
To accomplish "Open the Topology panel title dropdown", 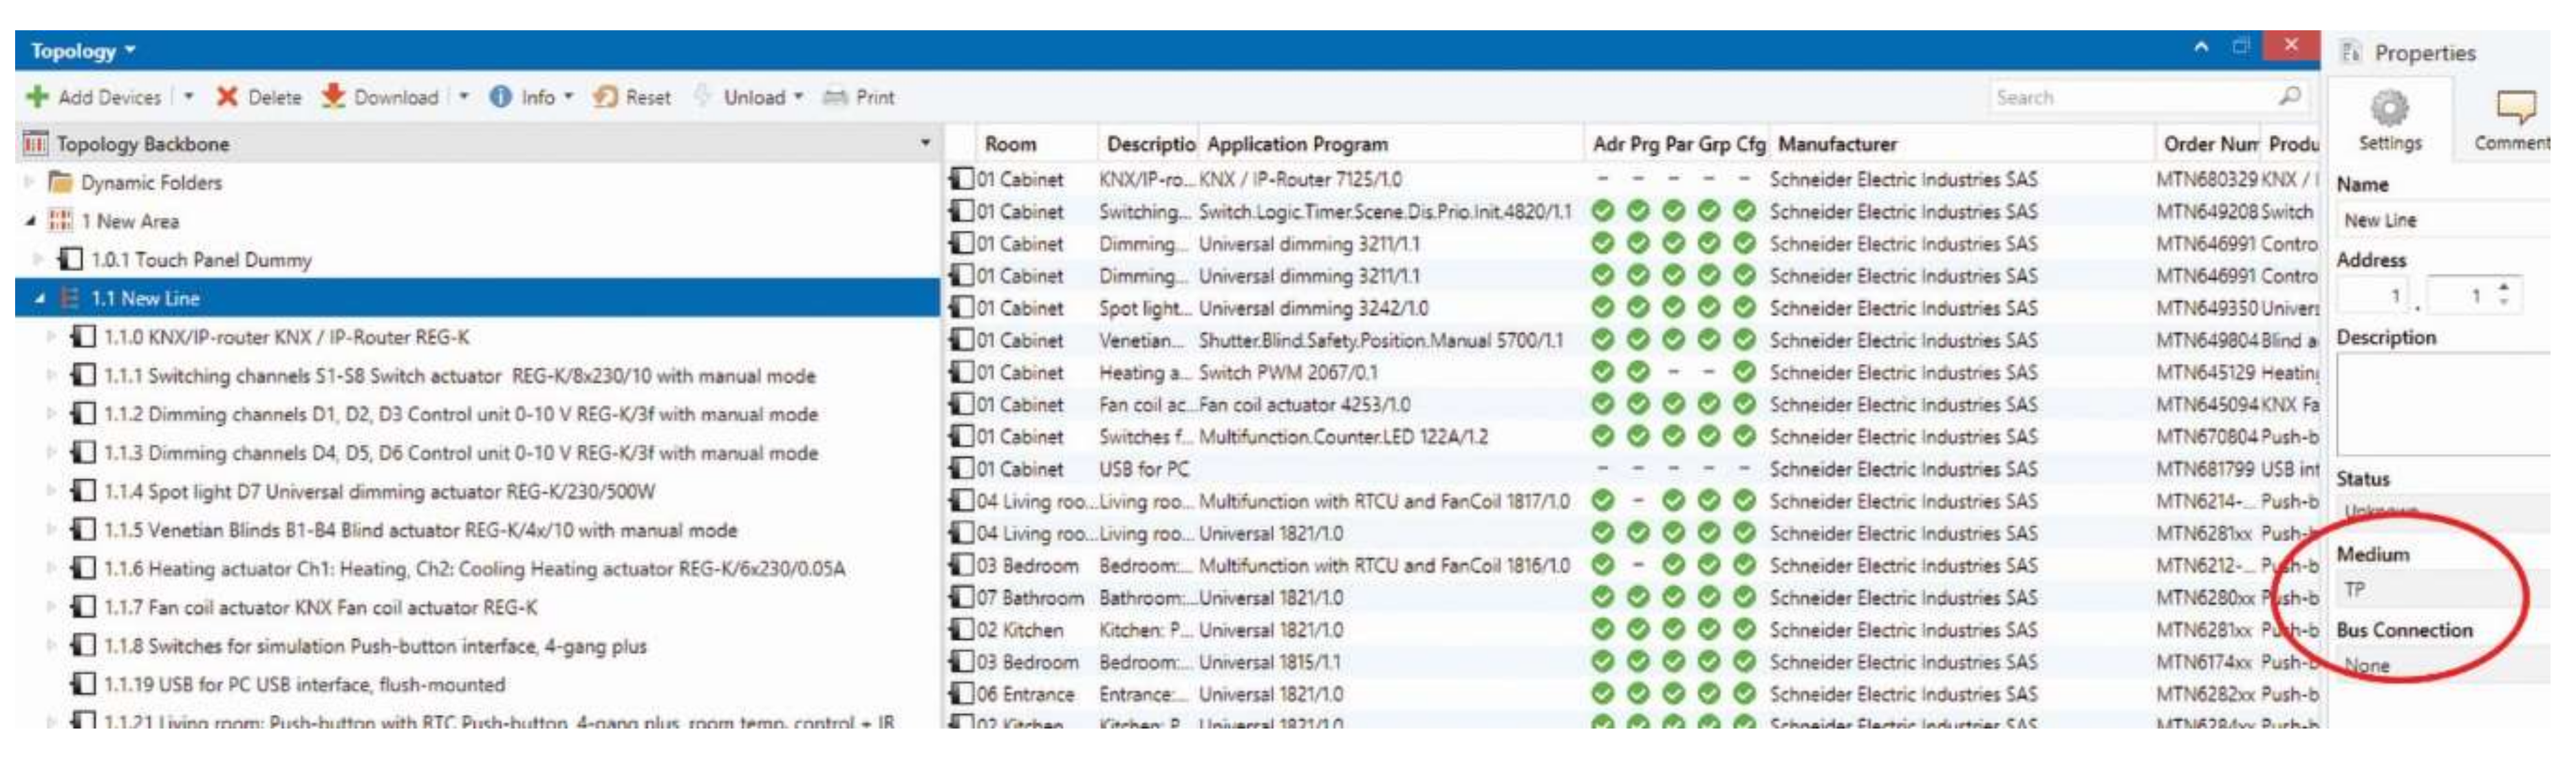I will [x=130, y=50].
